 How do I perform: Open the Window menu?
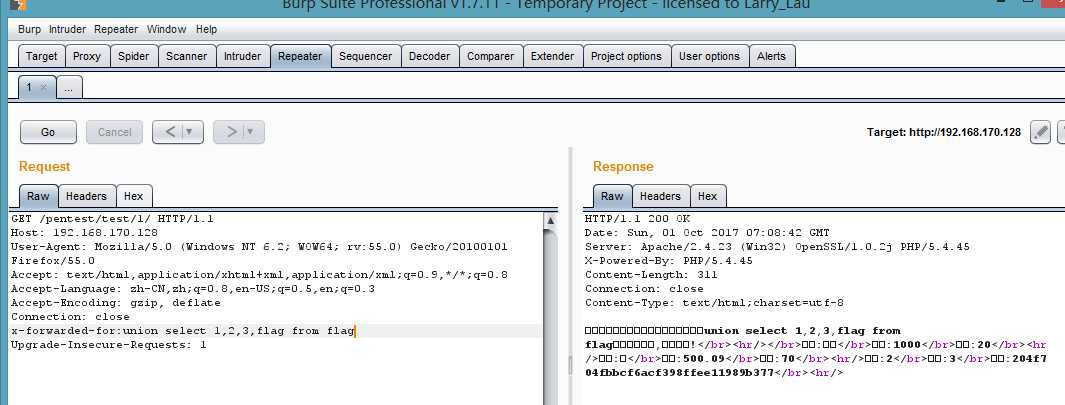[166, 29]
